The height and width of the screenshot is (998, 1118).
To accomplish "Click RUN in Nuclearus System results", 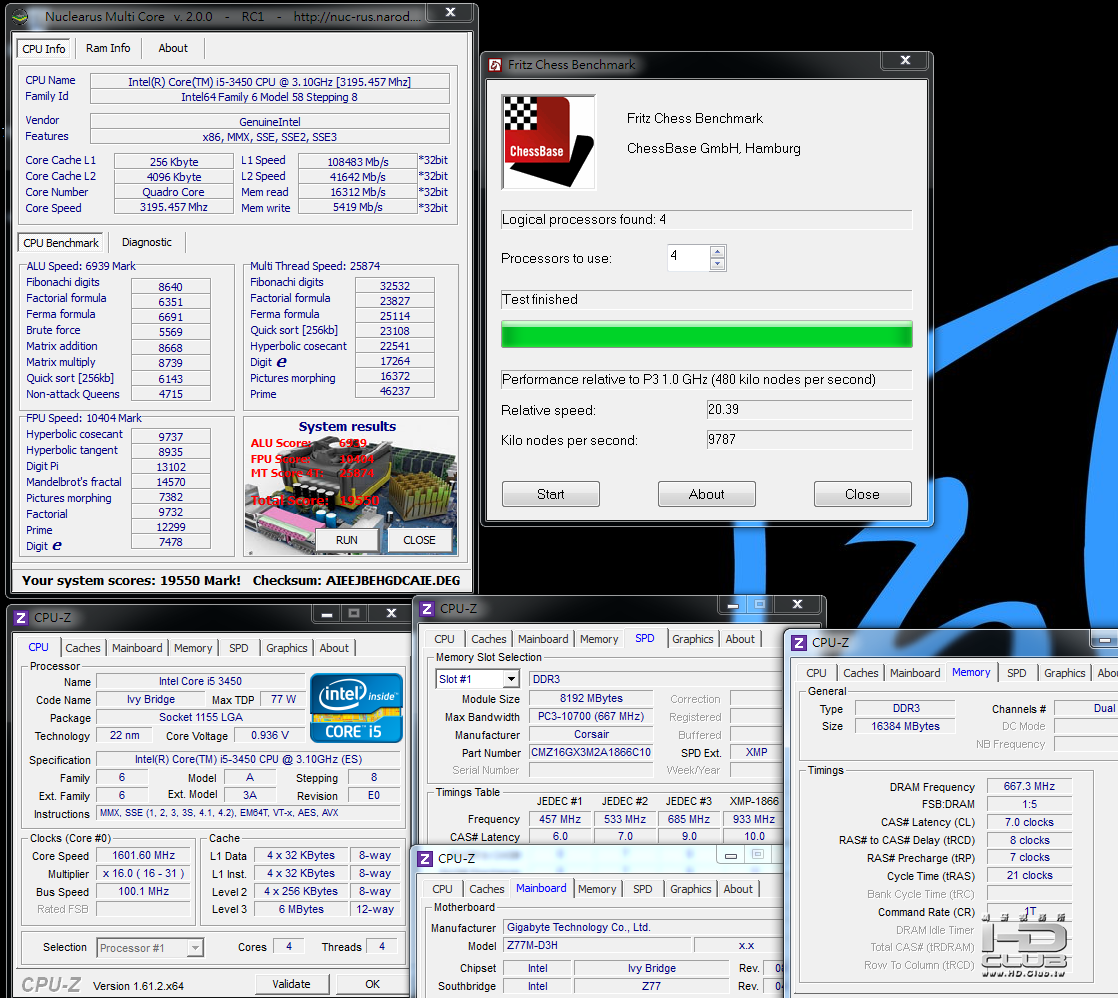I will click(x=347, y=540).
